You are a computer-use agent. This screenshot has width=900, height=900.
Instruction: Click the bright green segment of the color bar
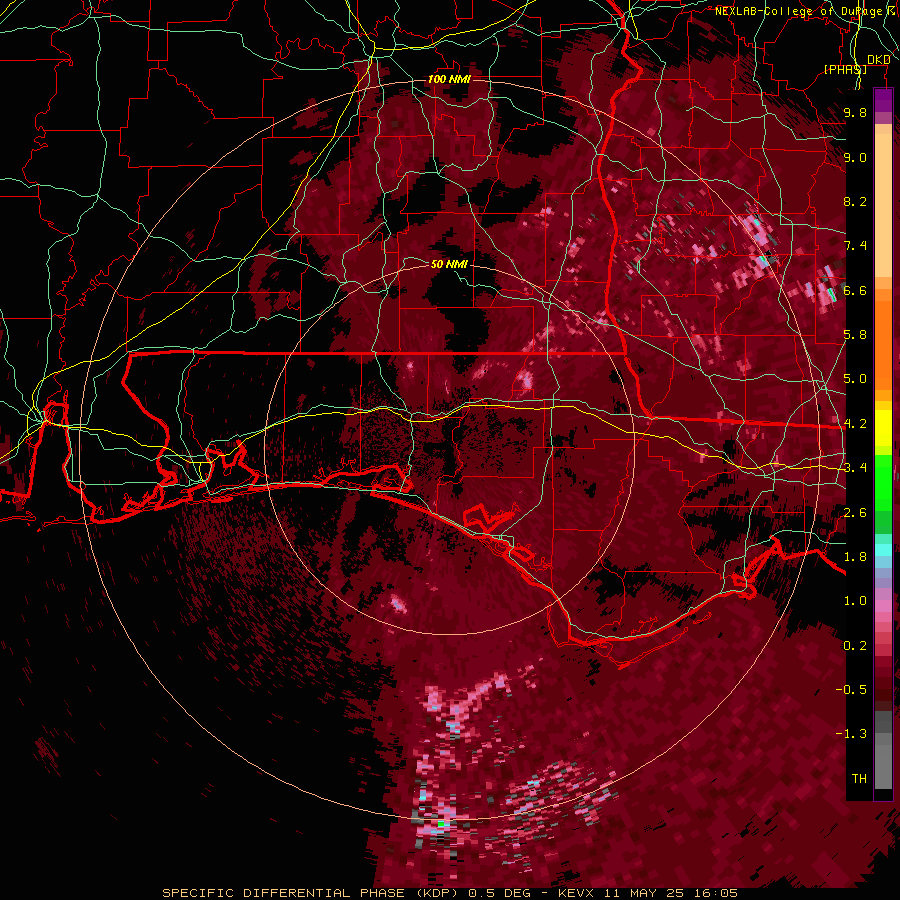[883, 482]
